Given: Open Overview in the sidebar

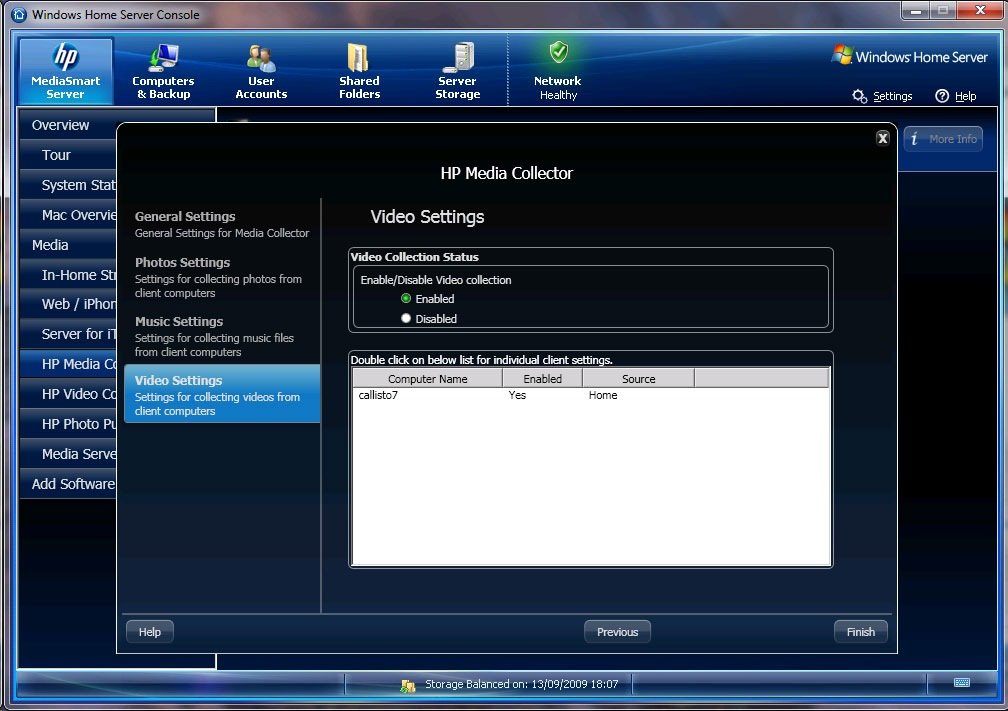Looking at the screenshot, I should pyautogui.click(x=68, y=125).
